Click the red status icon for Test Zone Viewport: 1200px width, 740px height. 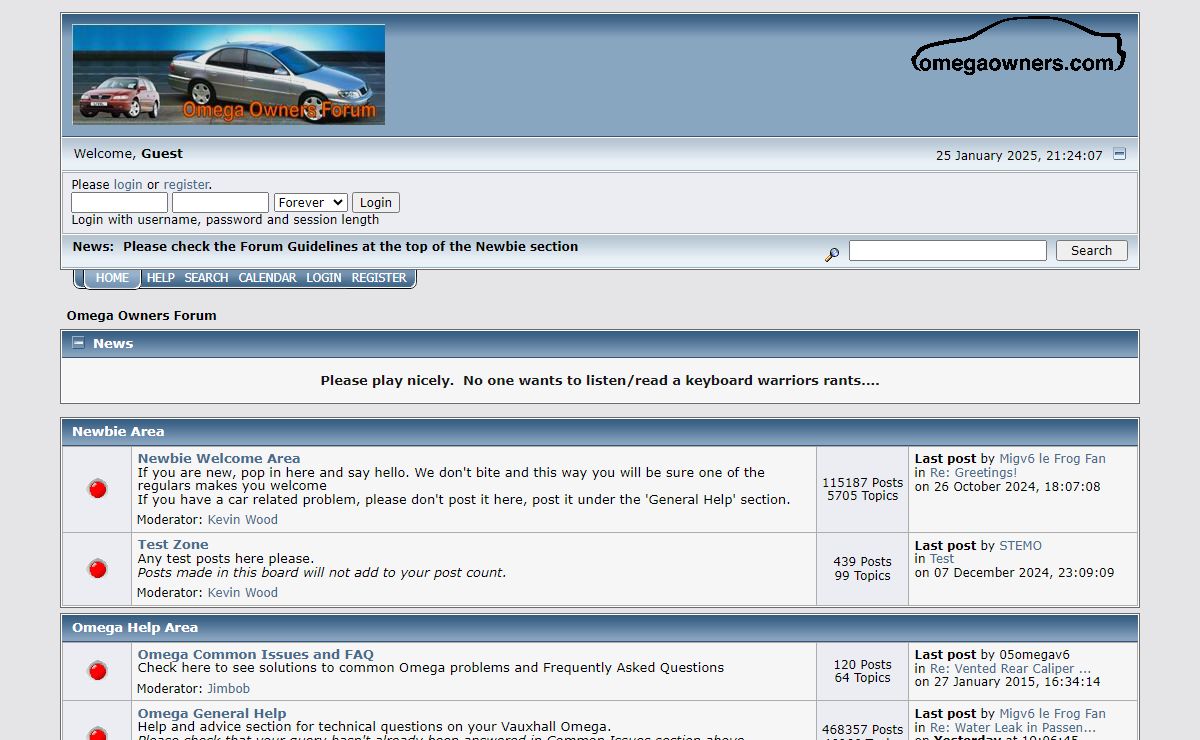[x=97, y=569]
